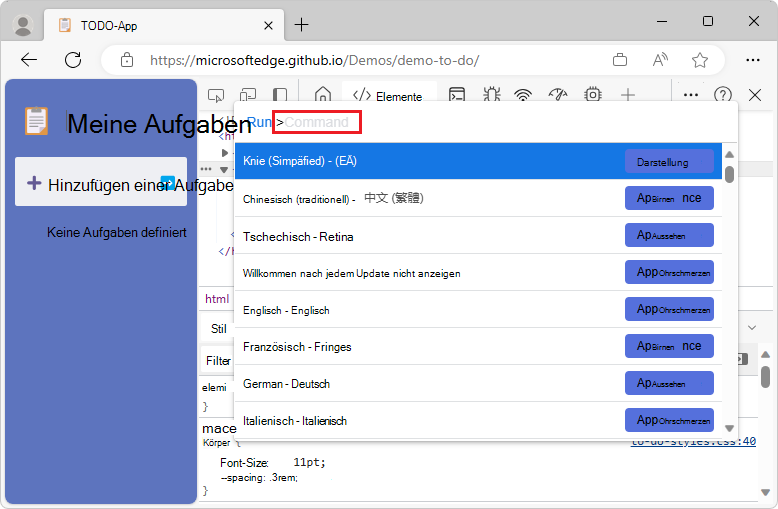This screenshot has width=778, height=509.
Task: Open the Network wifi icon tool
Action: 523,94
